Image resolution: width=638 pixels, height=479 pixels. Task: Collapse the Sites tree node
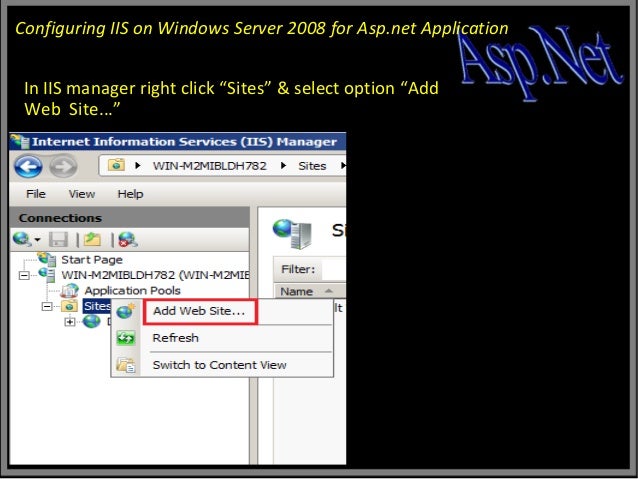coord(47,306)
